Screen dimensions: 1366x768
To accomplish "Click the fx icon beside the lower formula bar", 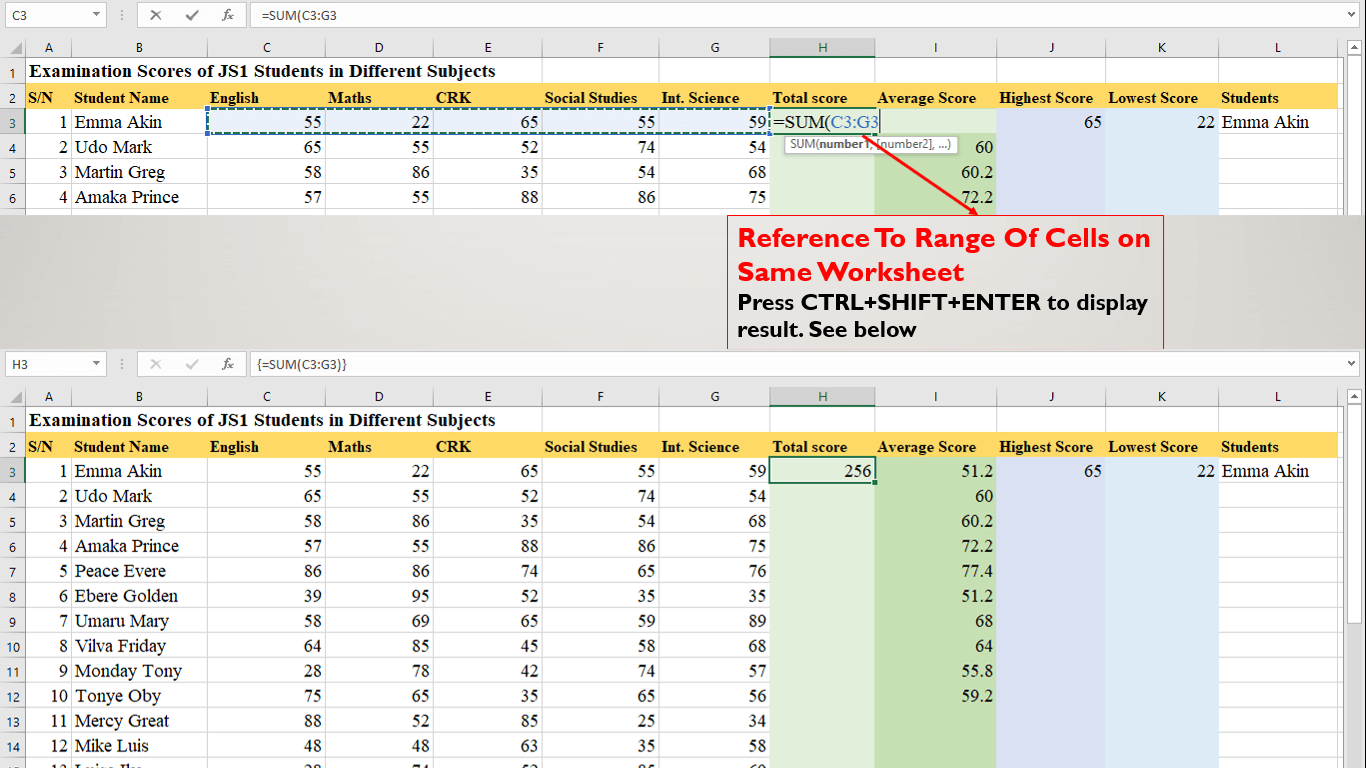I will click(227, 363).
